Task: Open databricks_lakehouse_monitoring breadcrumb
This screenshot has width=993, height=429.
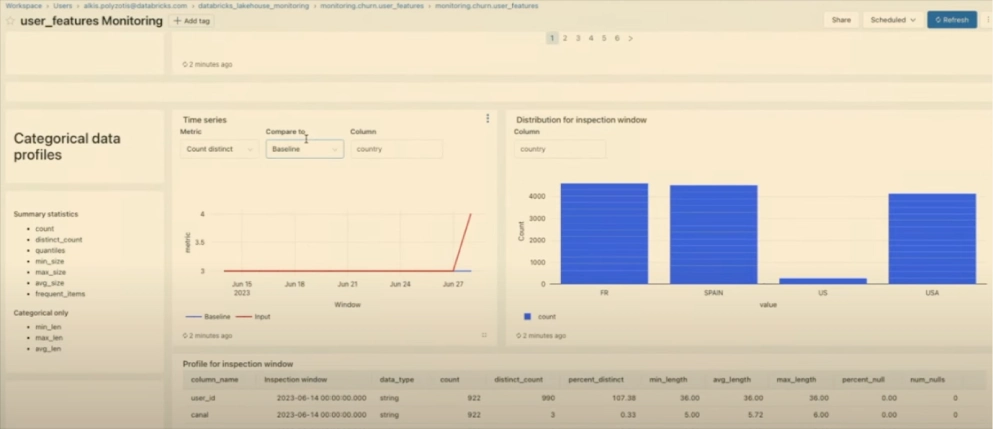Action: (x=253, y=6)
